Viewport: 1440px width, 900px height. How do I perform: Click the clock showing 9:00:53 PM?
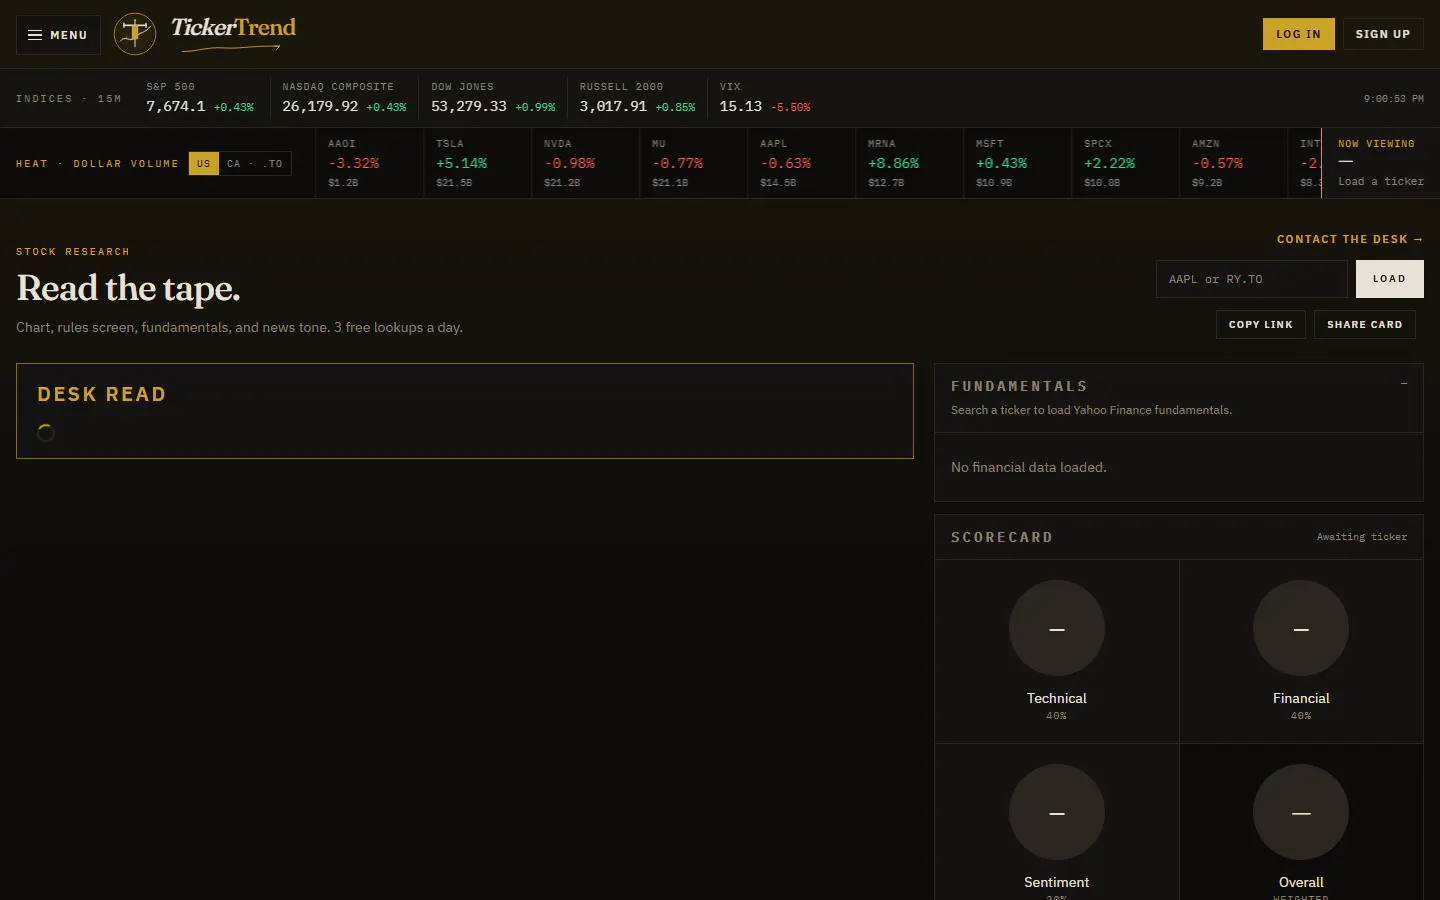[x=1394, y=98]
